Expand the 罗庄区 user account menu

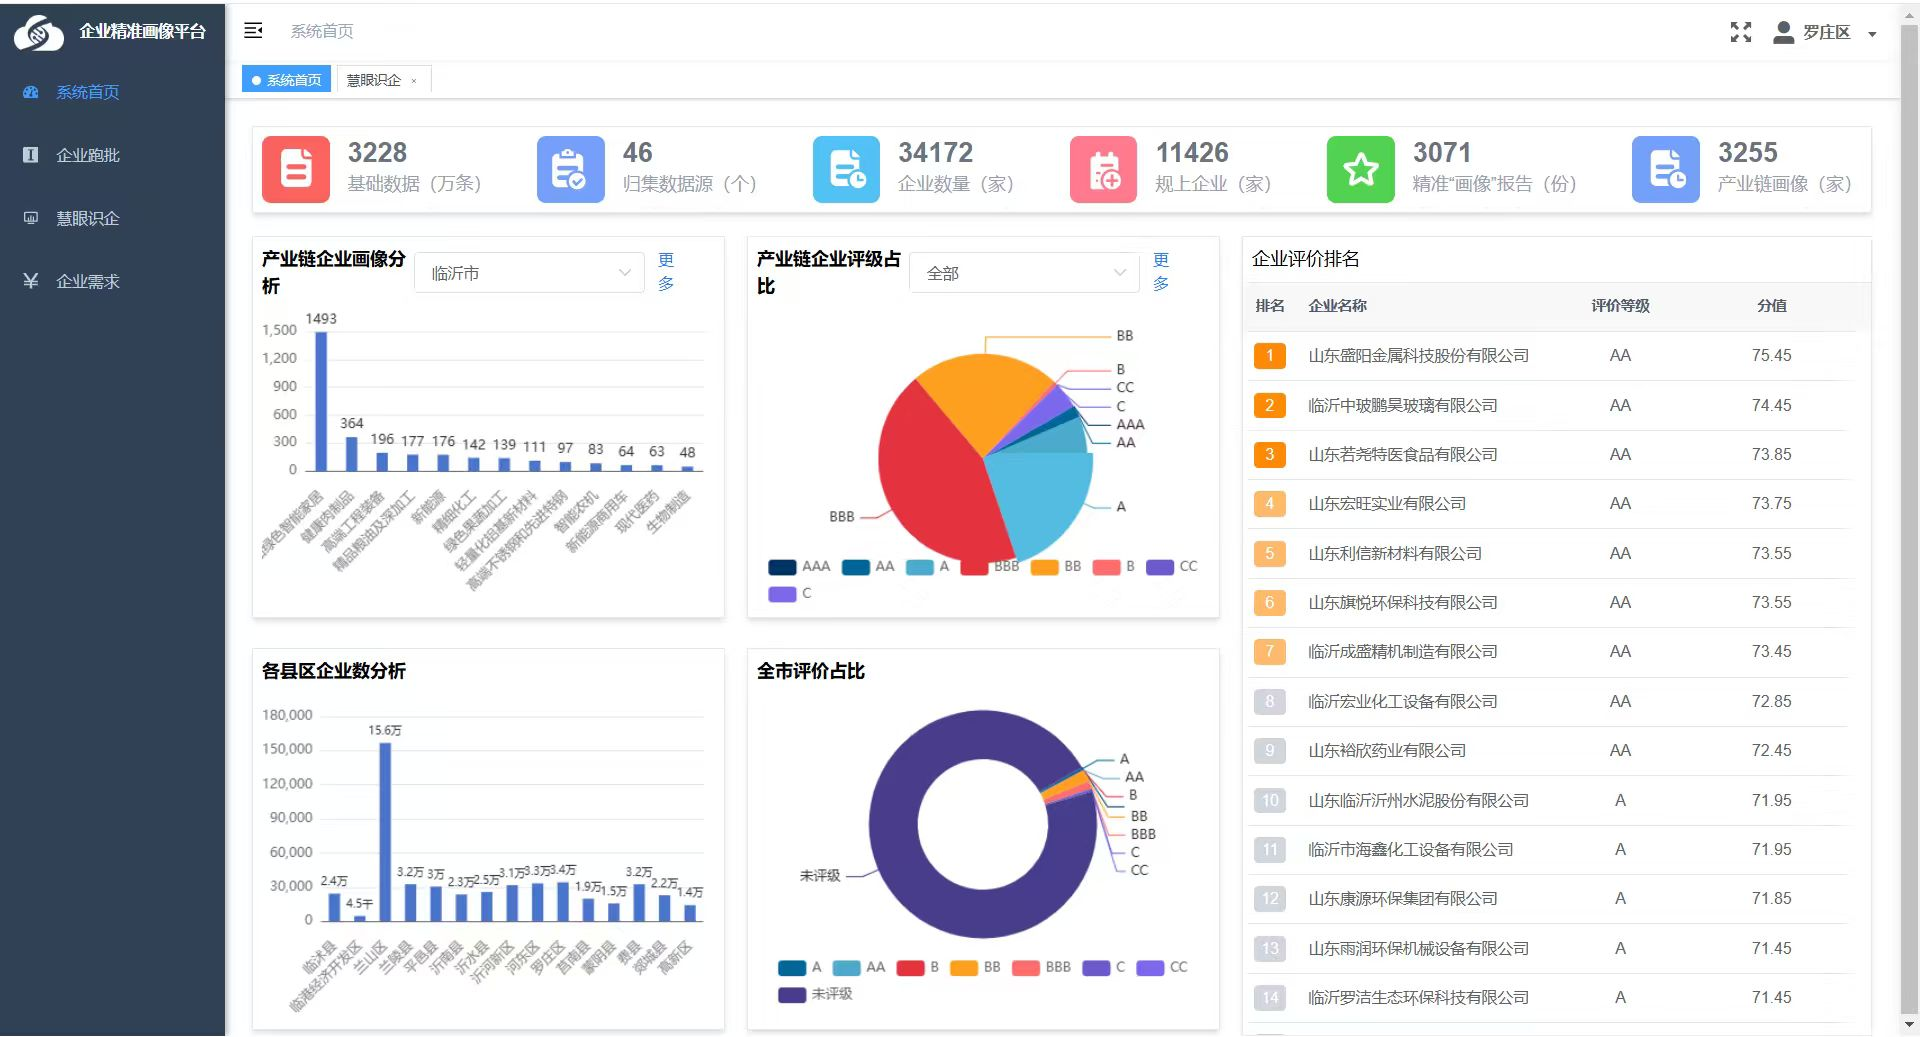[x=1825, y=32]
